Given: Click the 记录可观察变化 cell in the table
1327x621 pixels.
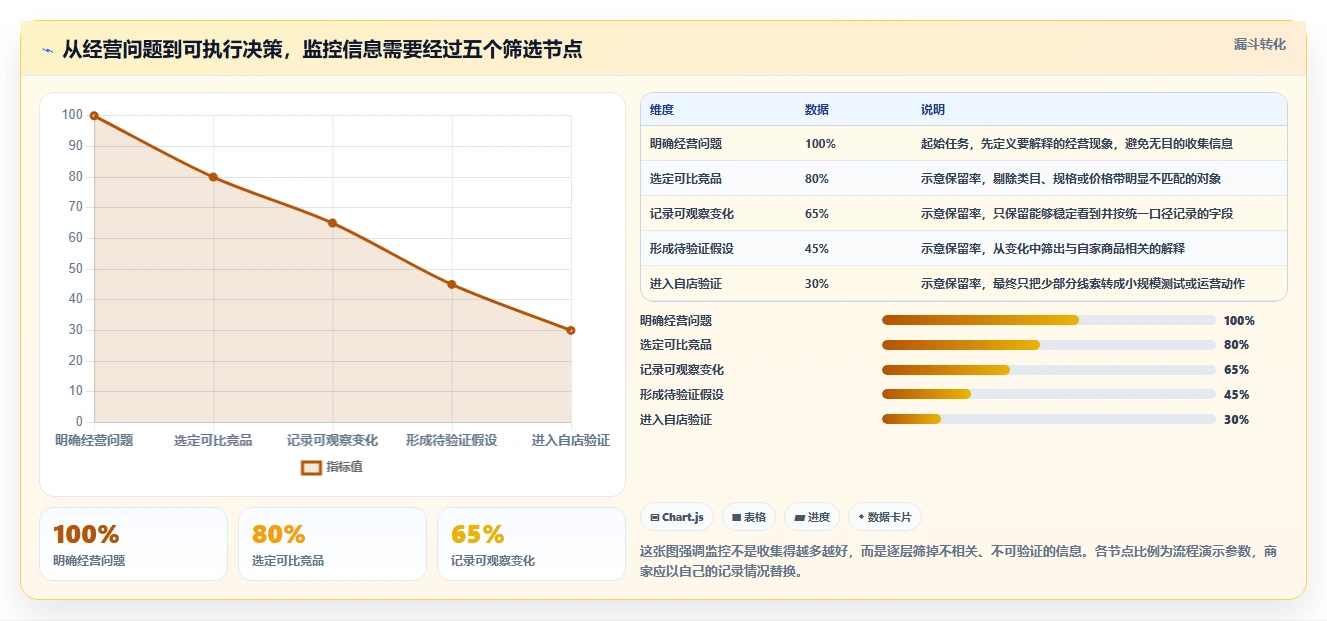Looking at the screenshot, I should point(692,214).
